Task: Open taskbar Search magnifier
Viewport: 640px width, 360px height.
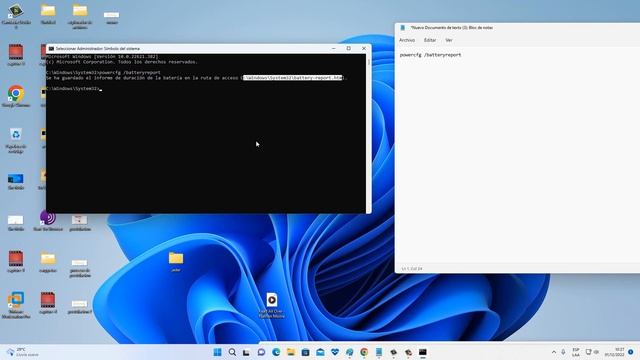Action: pos(232,352)
